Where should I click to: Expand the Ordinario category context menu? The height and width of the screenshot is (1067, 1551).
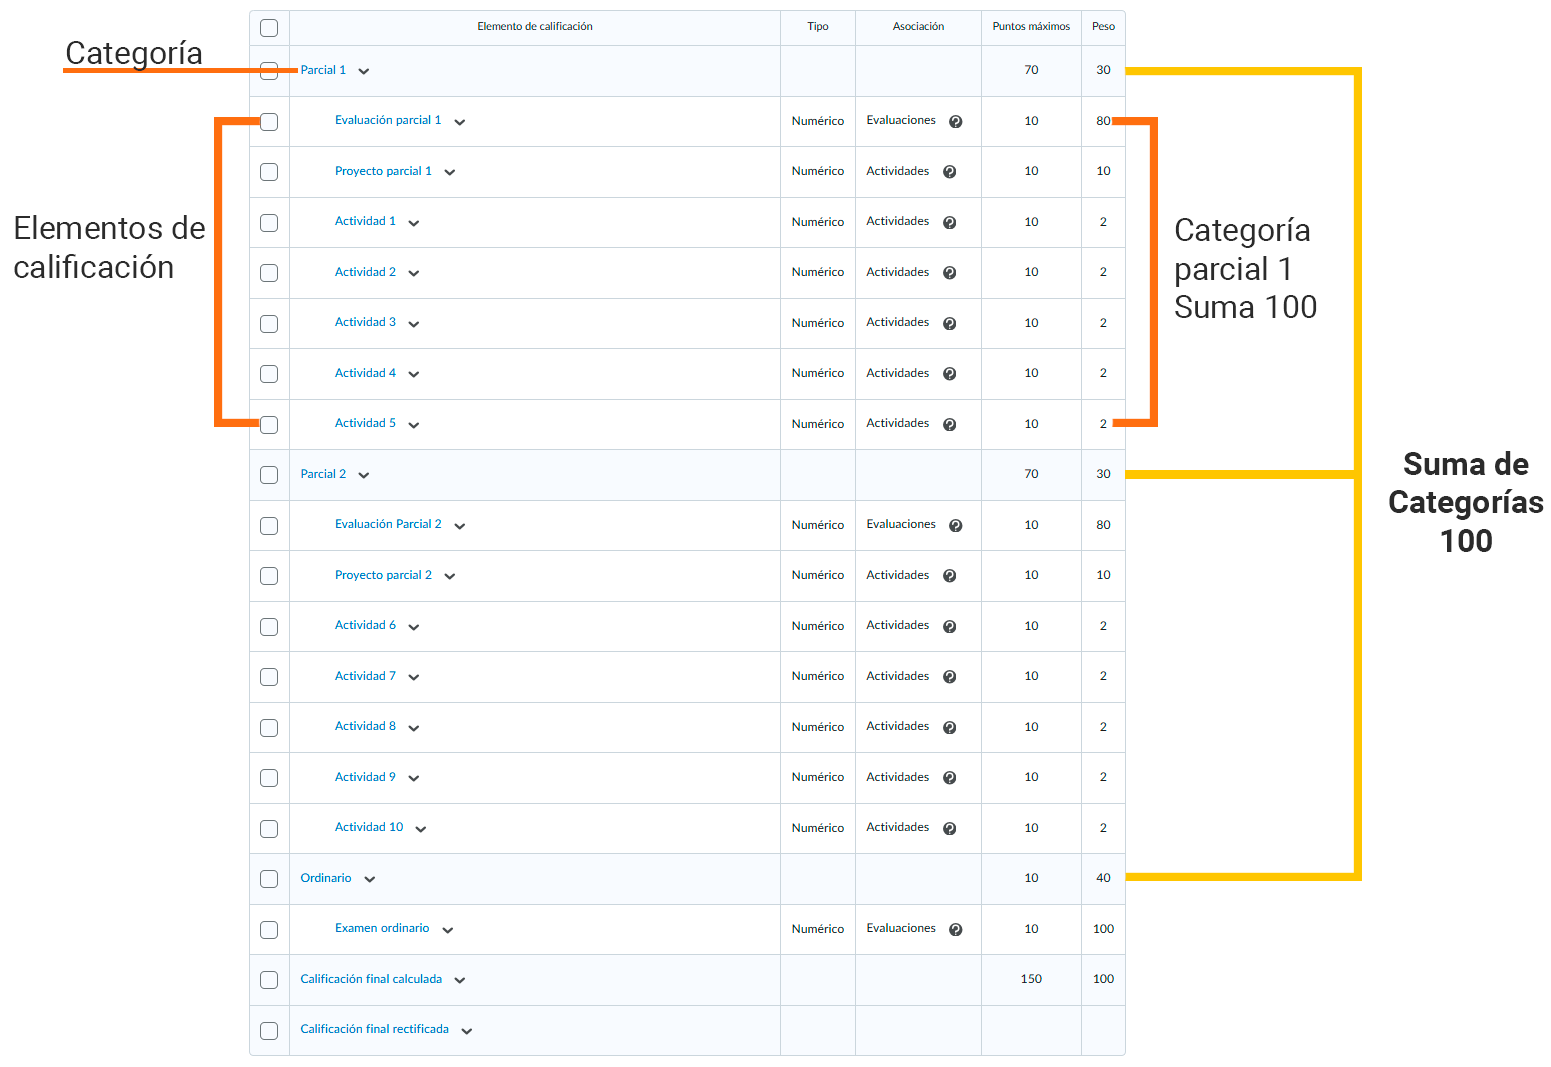[370, 879]
